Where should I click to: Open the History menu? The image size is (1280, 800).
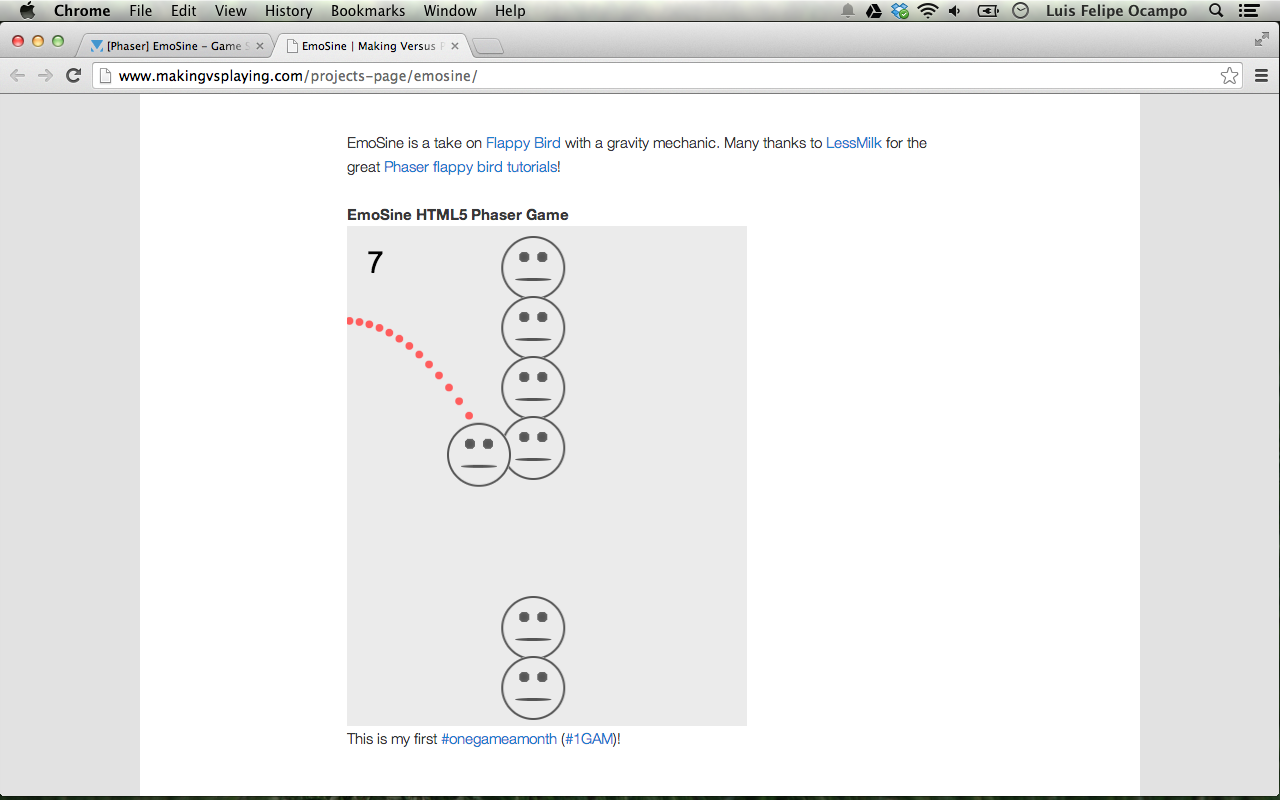(289, 11)
